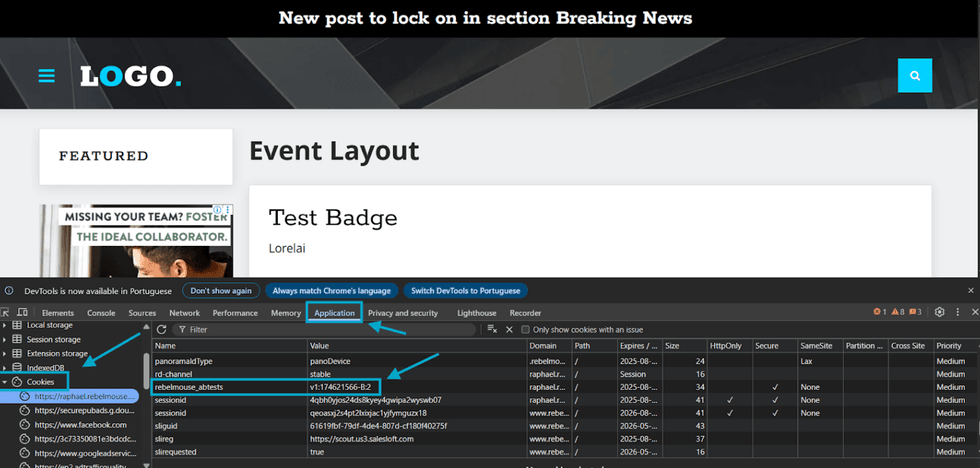Image resolution: width=980 pixels, height=468 pixels.
Task: Sort cookies by Name column header
Action: (230, 346)
